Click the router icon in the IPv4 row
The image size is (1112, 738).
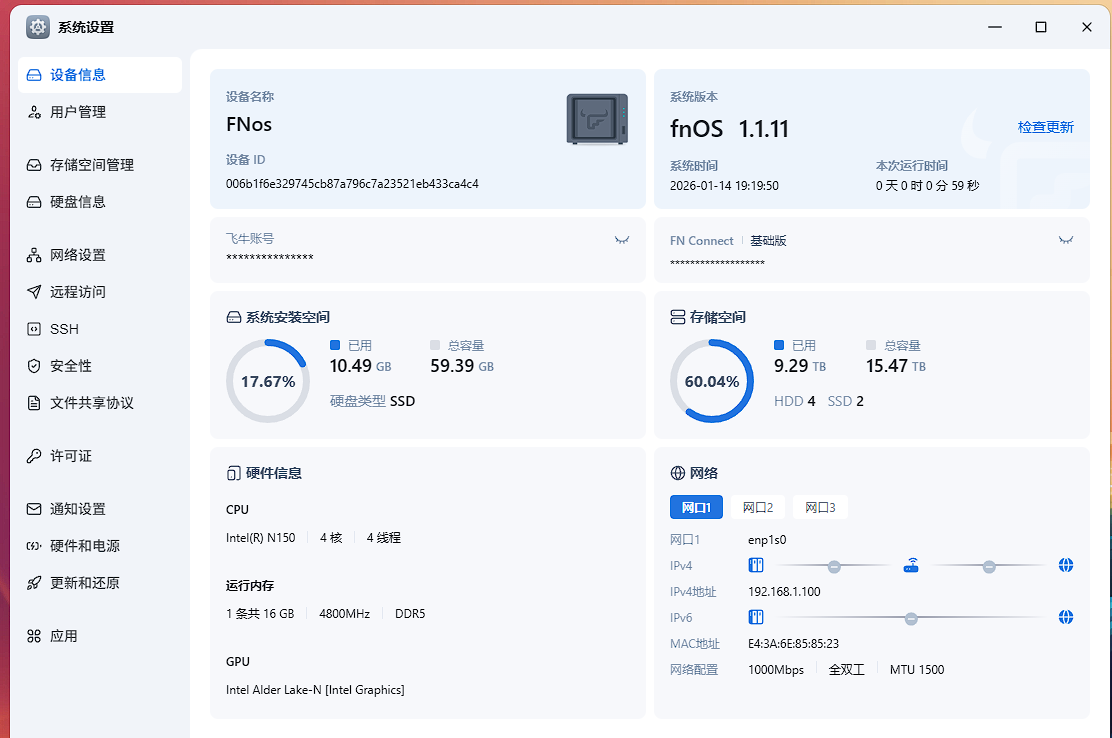(x=911, y=566)
